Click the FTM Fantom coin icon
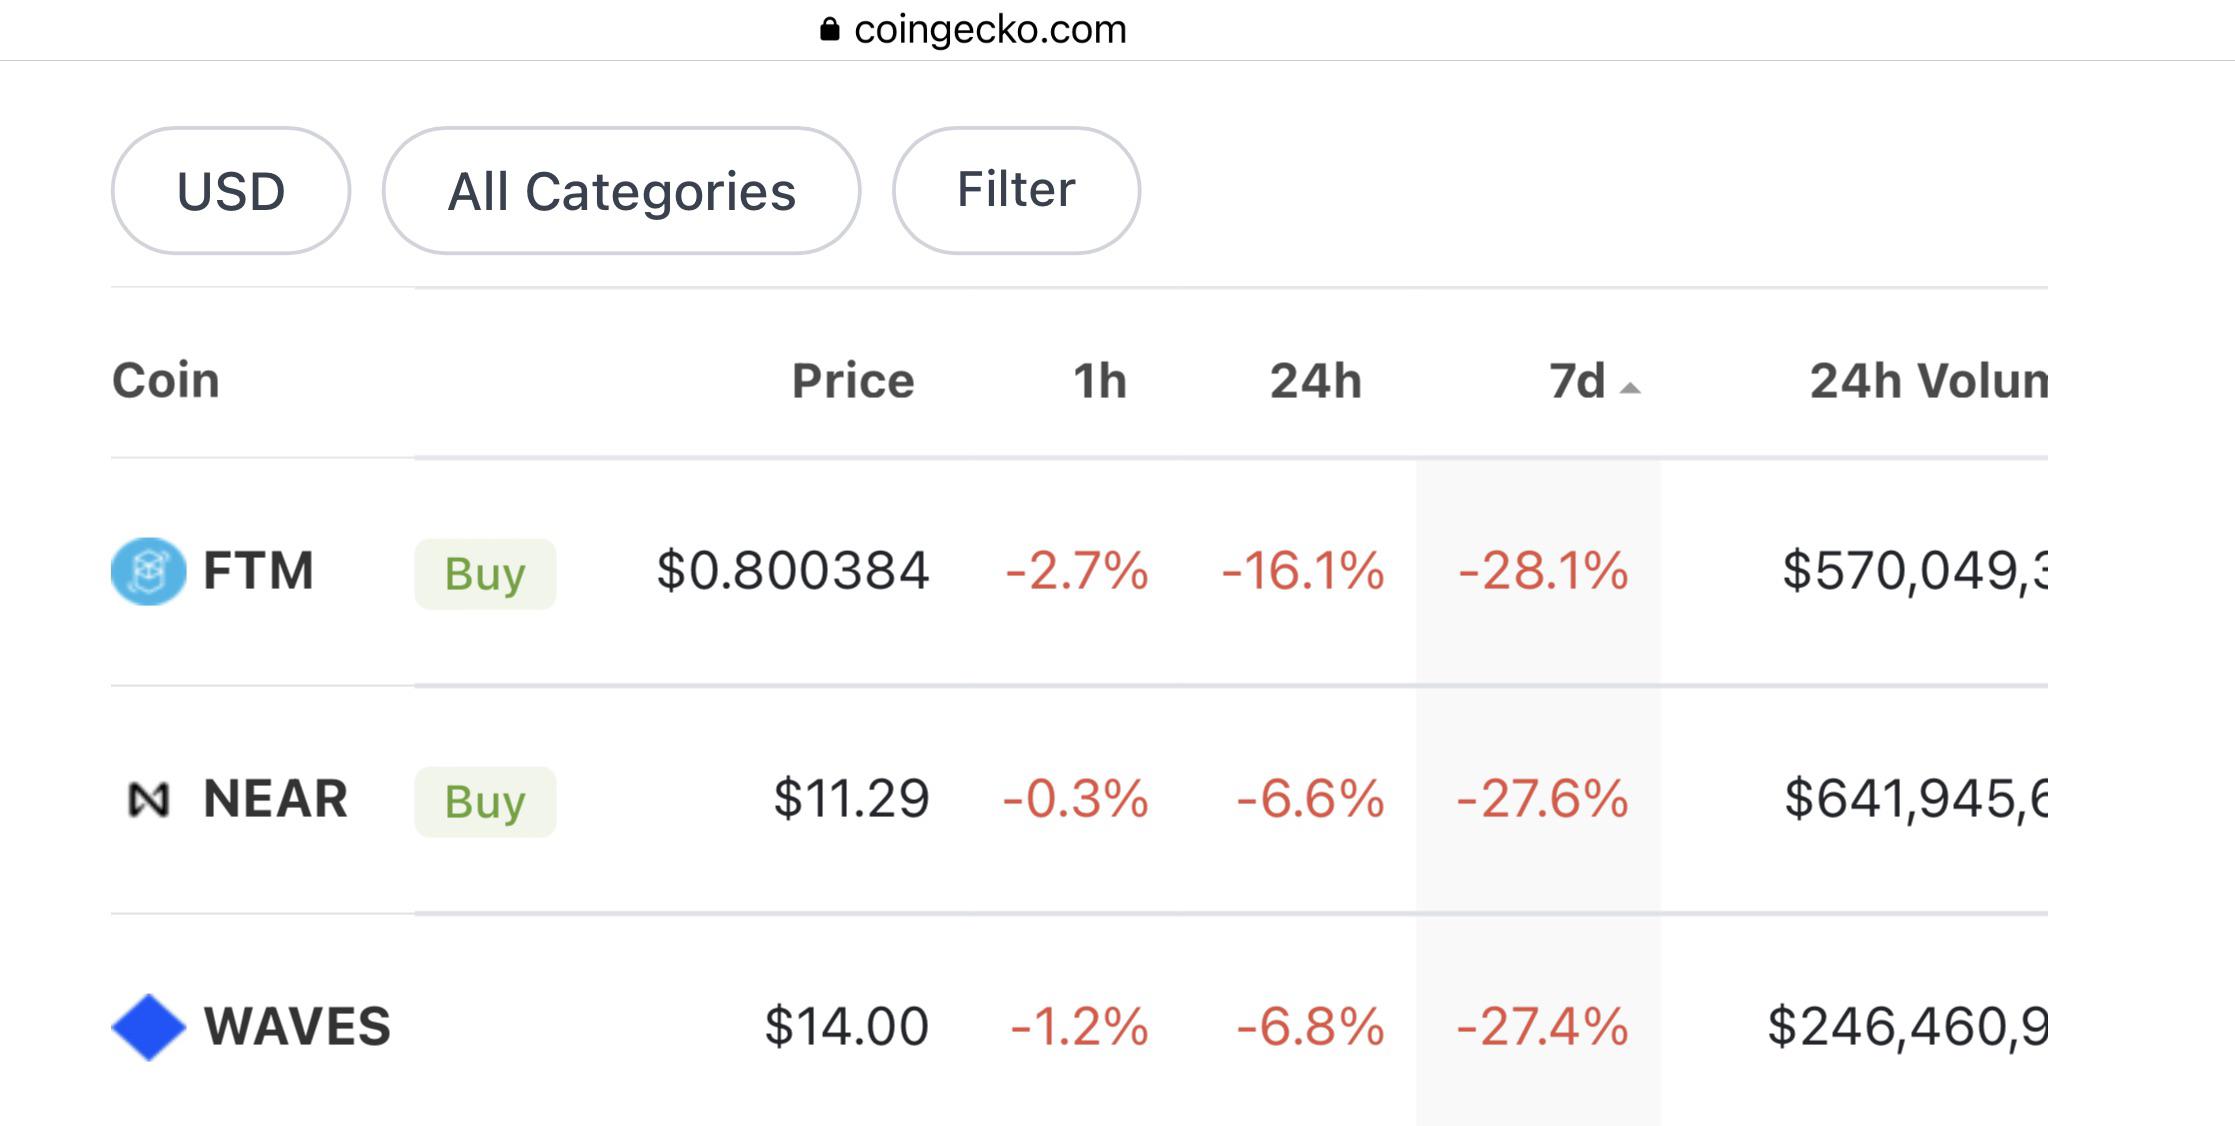The height and width of the screenshot is (1126, 2235). [148, 572]
